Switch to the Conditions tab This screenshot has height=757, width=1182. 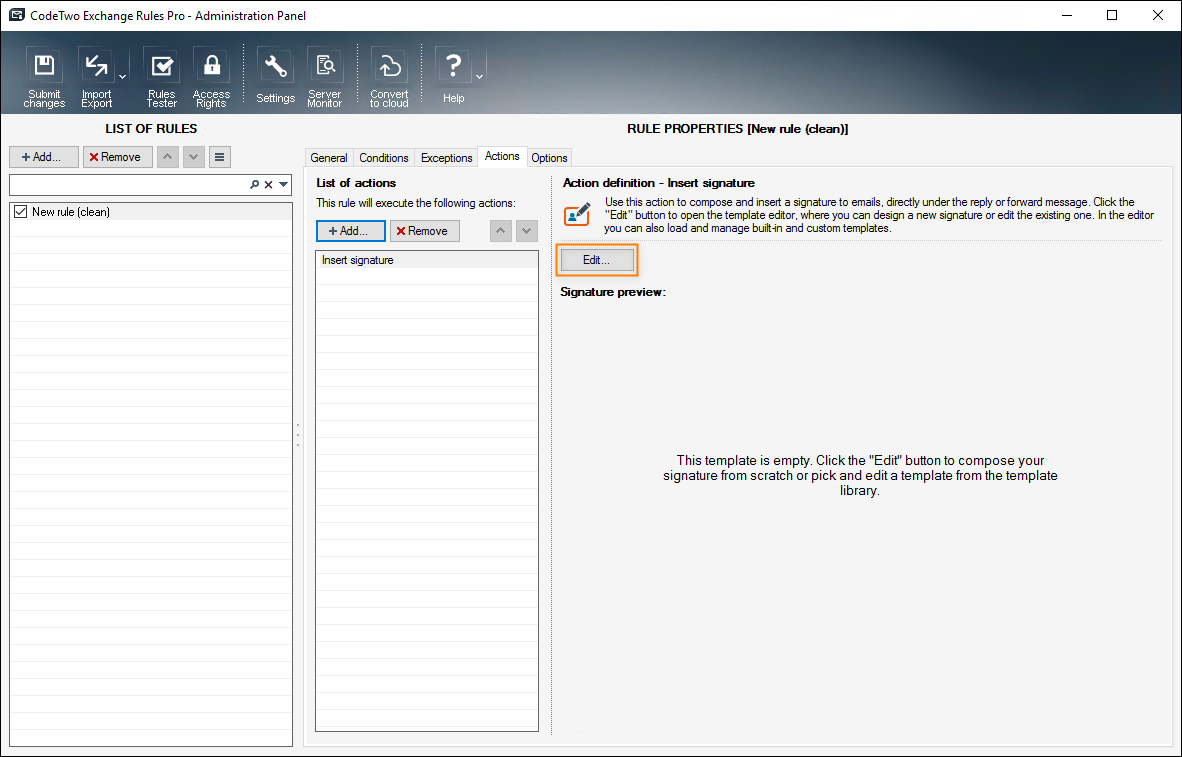tap(384, 158)
